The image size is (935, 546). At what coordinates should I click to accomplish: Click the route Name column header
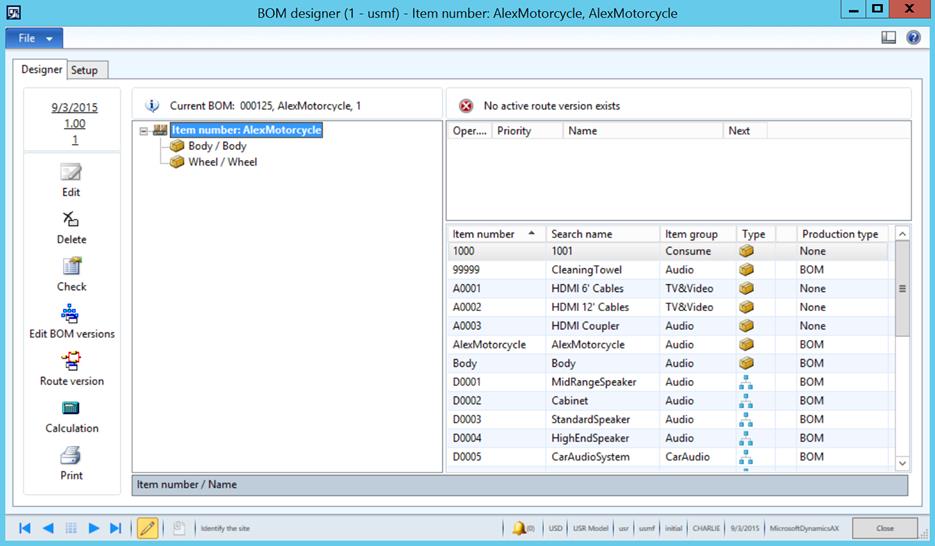point(643,131)
